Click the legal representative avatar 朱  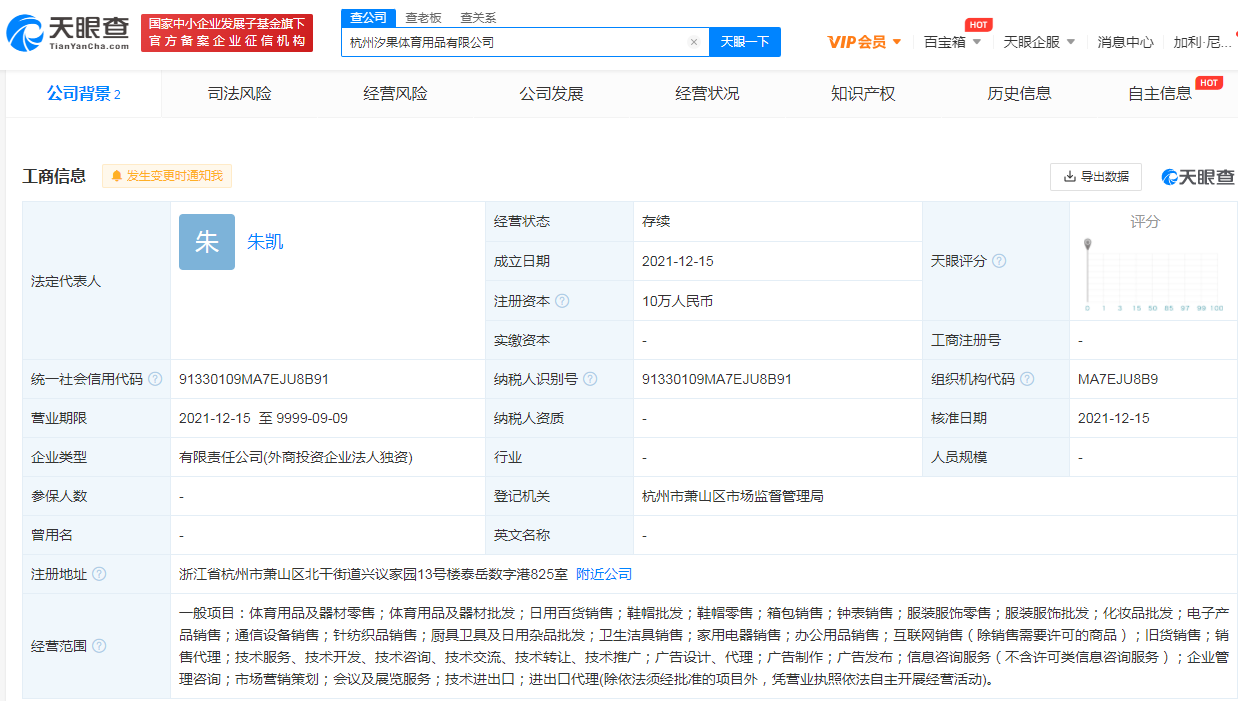click(206, 242)
